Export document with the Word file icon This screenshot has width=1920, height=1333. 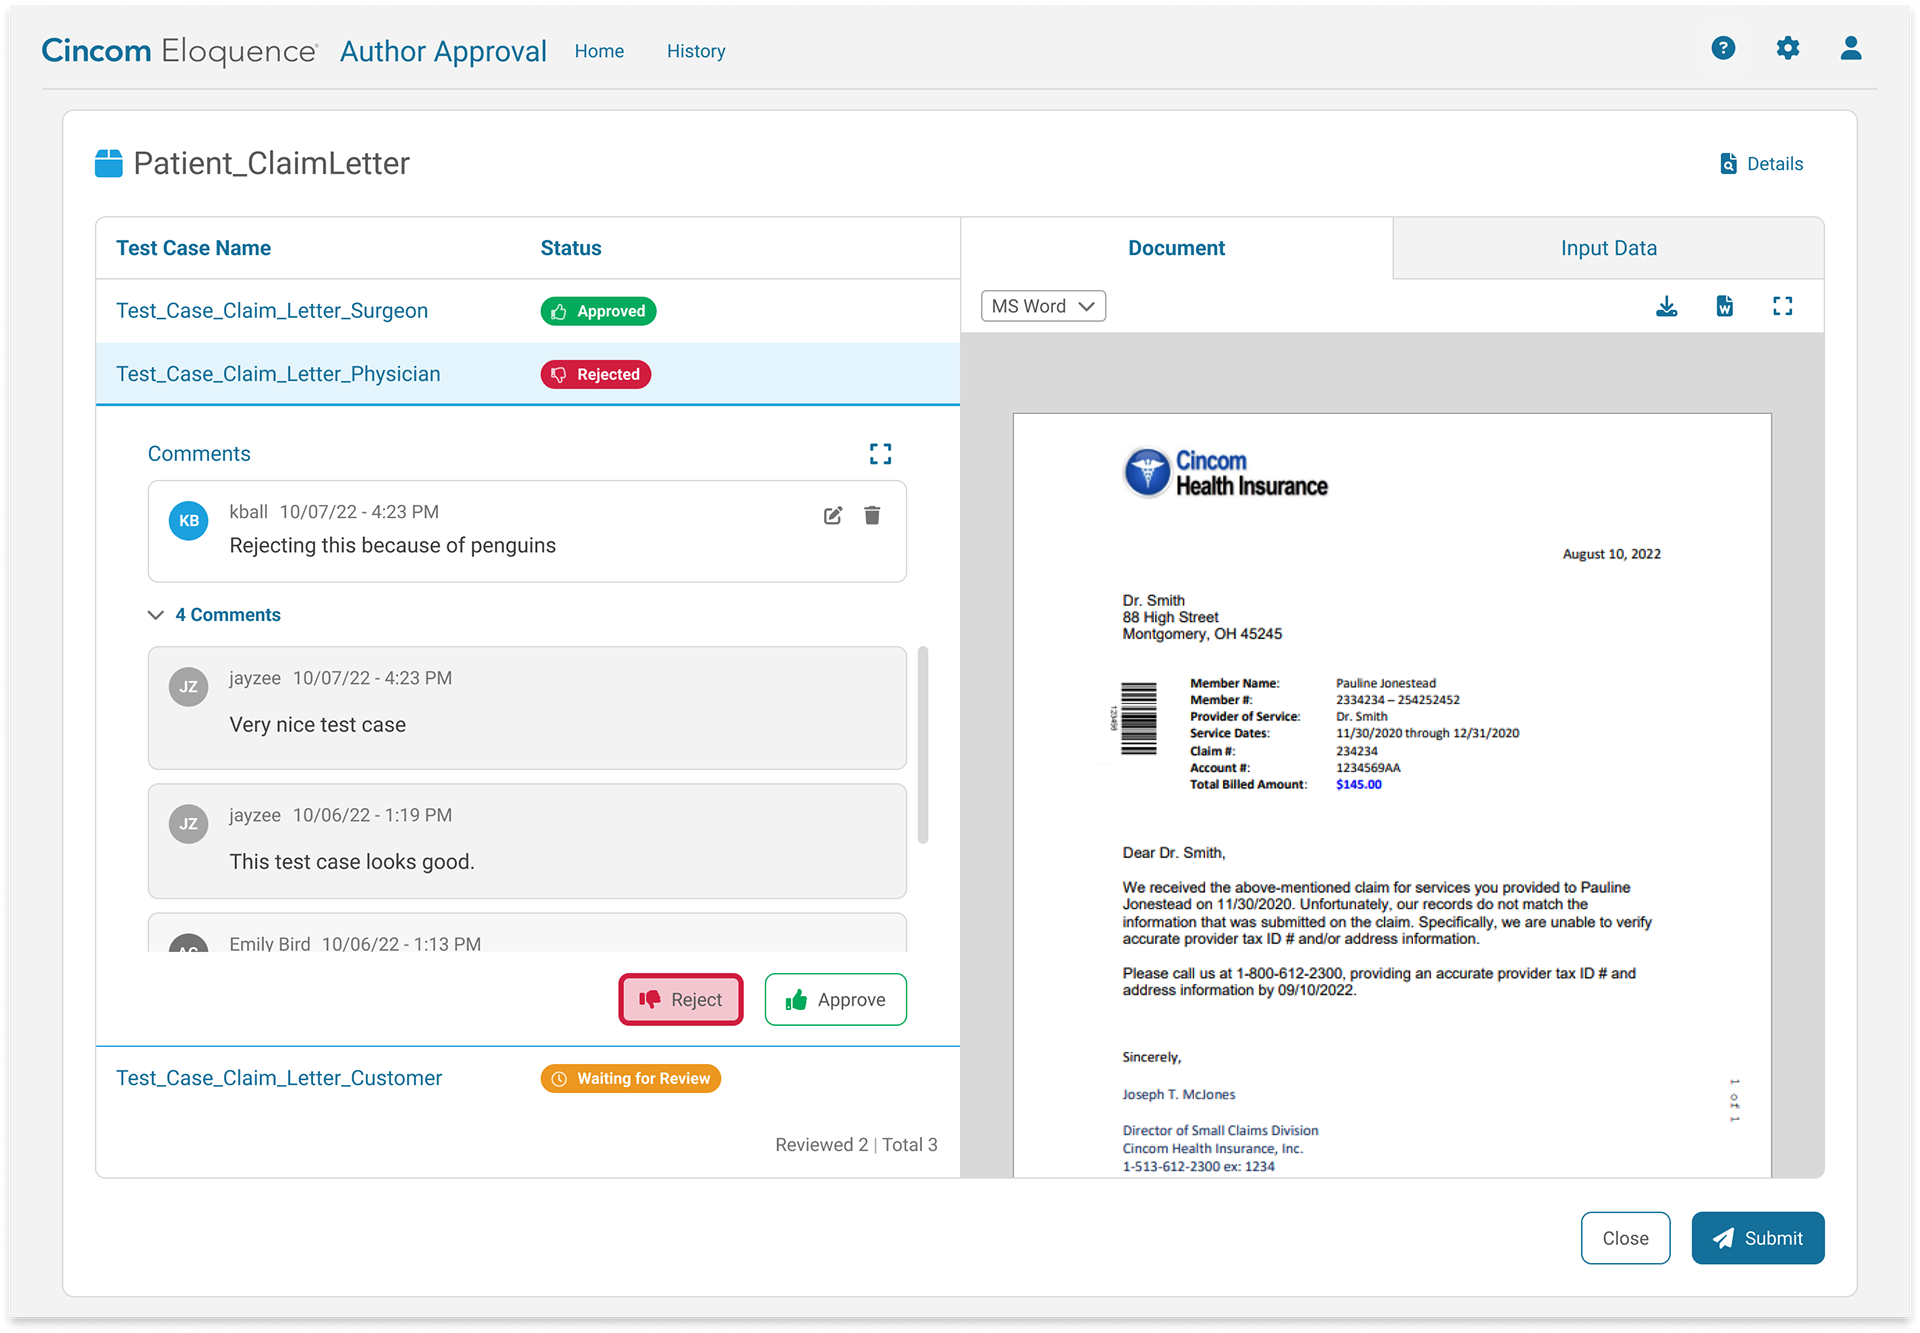[1724, 306]
